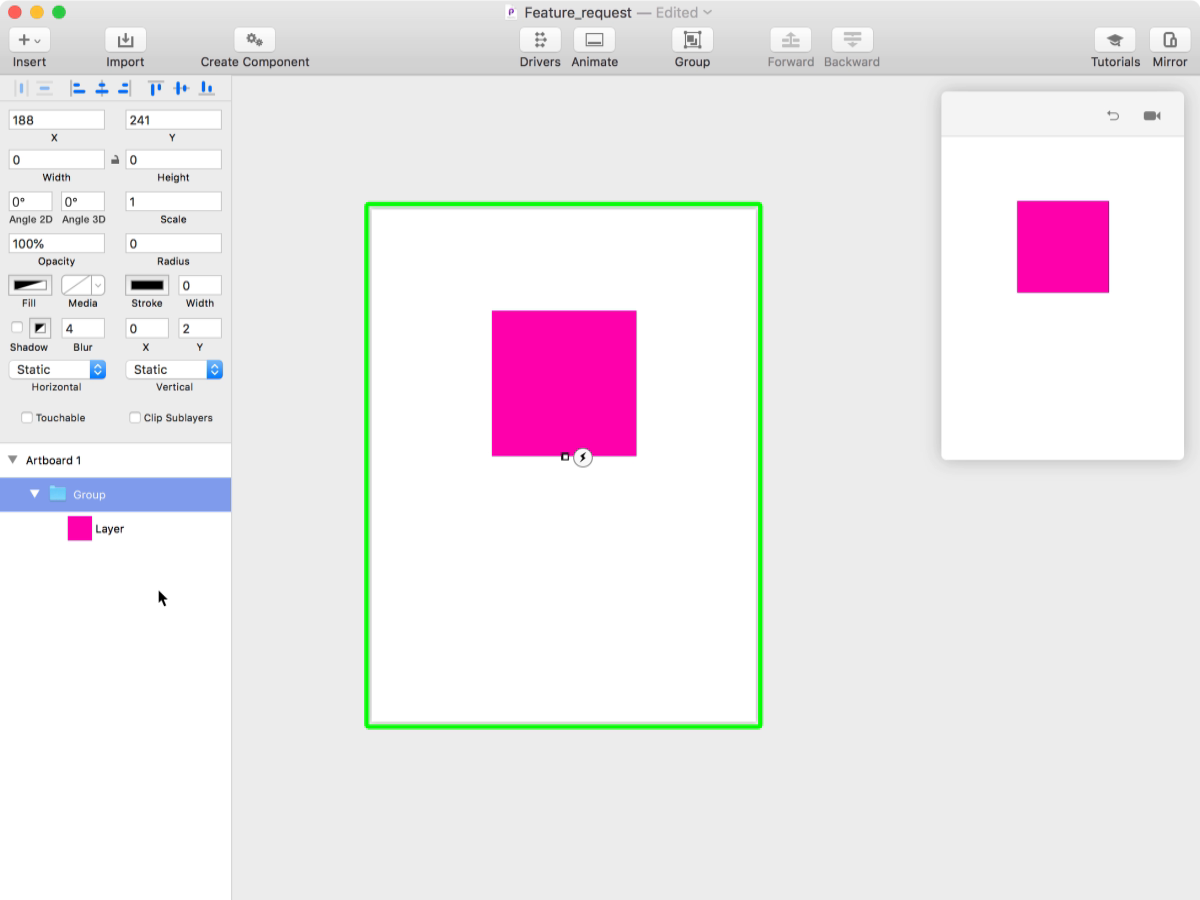Click the Create Component gear icon
The width and height of the screenshot is (1200, 900).
pyautogui.click(x=254, y=40)
